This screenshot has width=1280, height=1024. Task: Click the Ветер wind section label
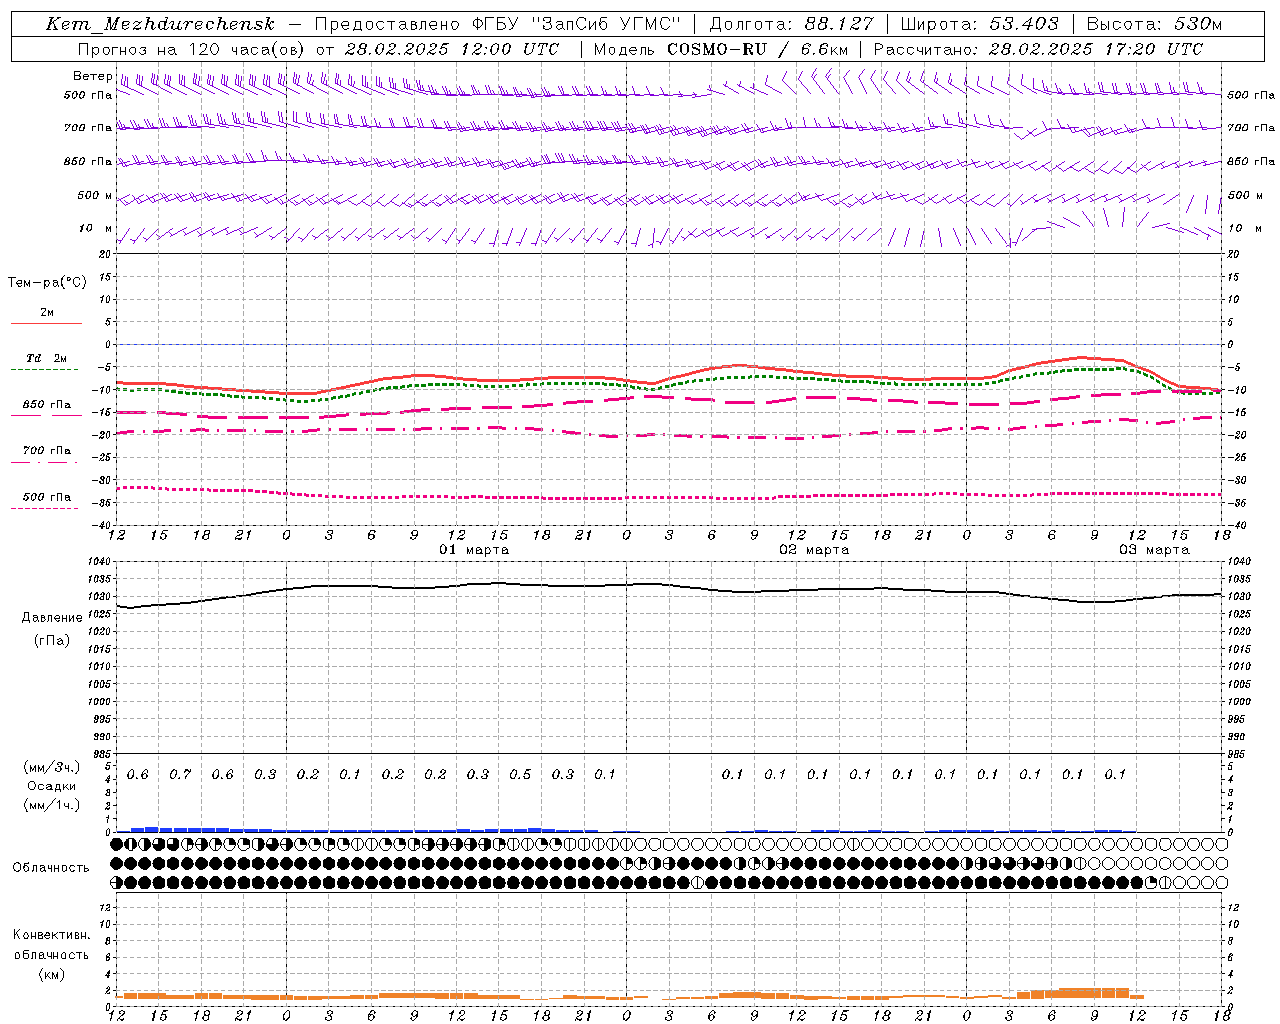(x=92, y=76)
